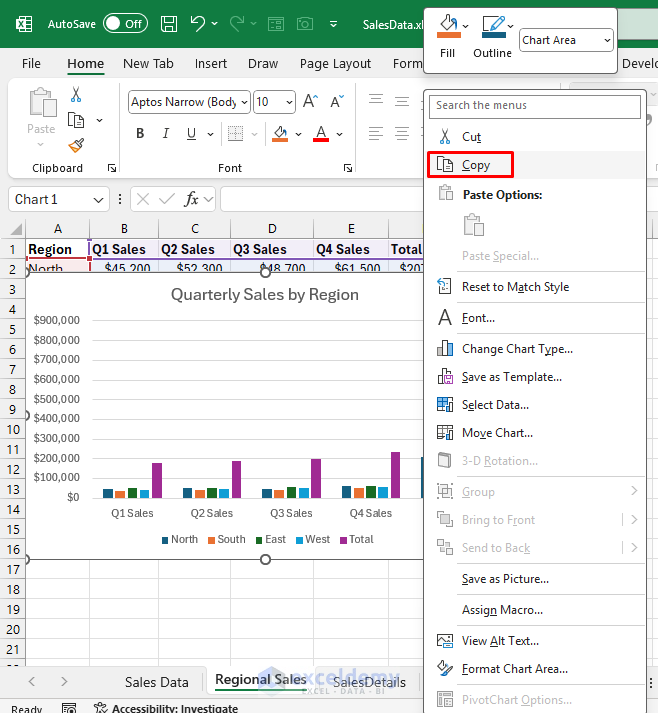
Task: Toggle Bold formatting in ribbon
Action: [139, 134]
